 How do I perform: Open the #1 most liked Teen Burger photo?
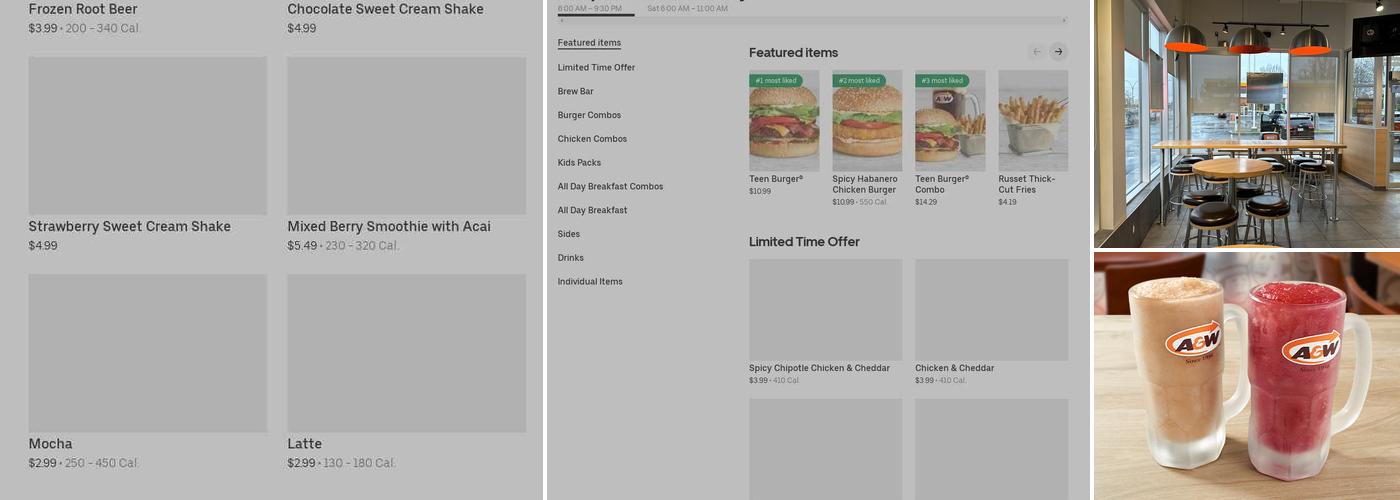[784, 120]
